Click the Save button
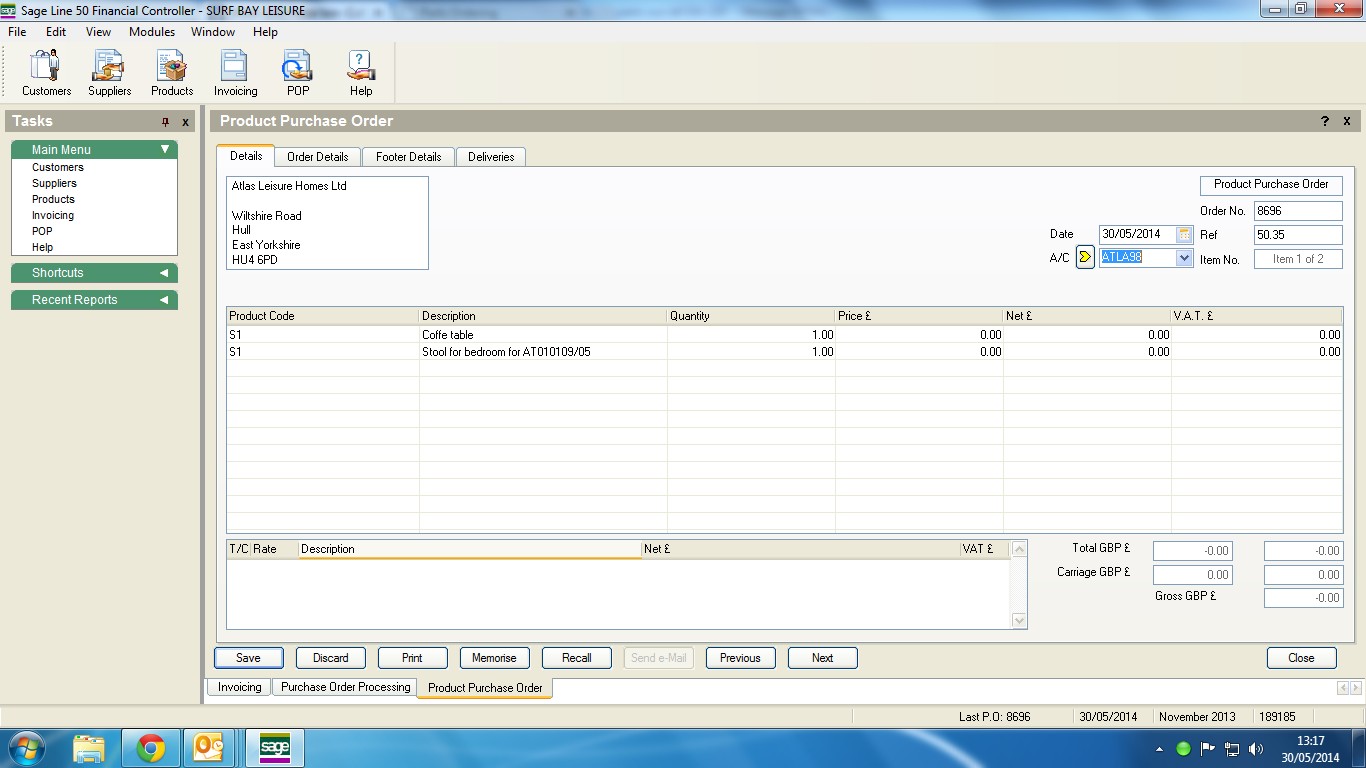The height and width of the screenshot is (768, 1366). pyautogui.click(x=248, y=658)
